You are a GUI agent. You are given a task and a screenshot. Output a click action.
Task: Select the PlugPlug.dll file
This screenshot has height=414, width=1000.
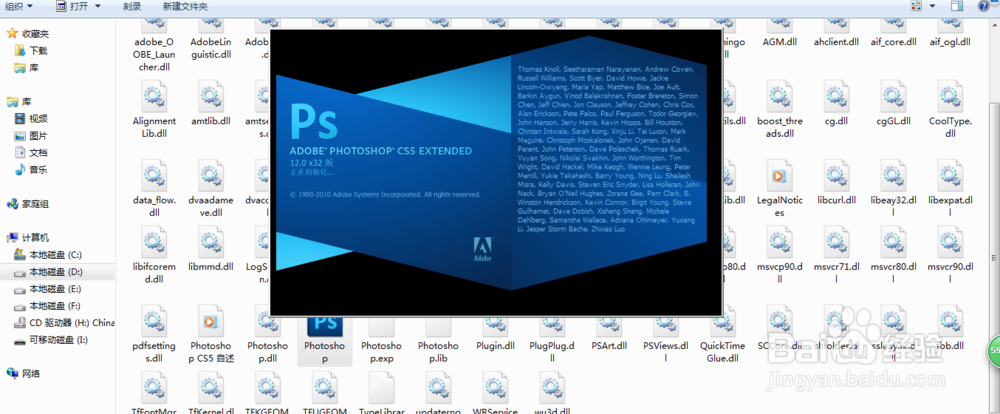[x=552, y=339]
